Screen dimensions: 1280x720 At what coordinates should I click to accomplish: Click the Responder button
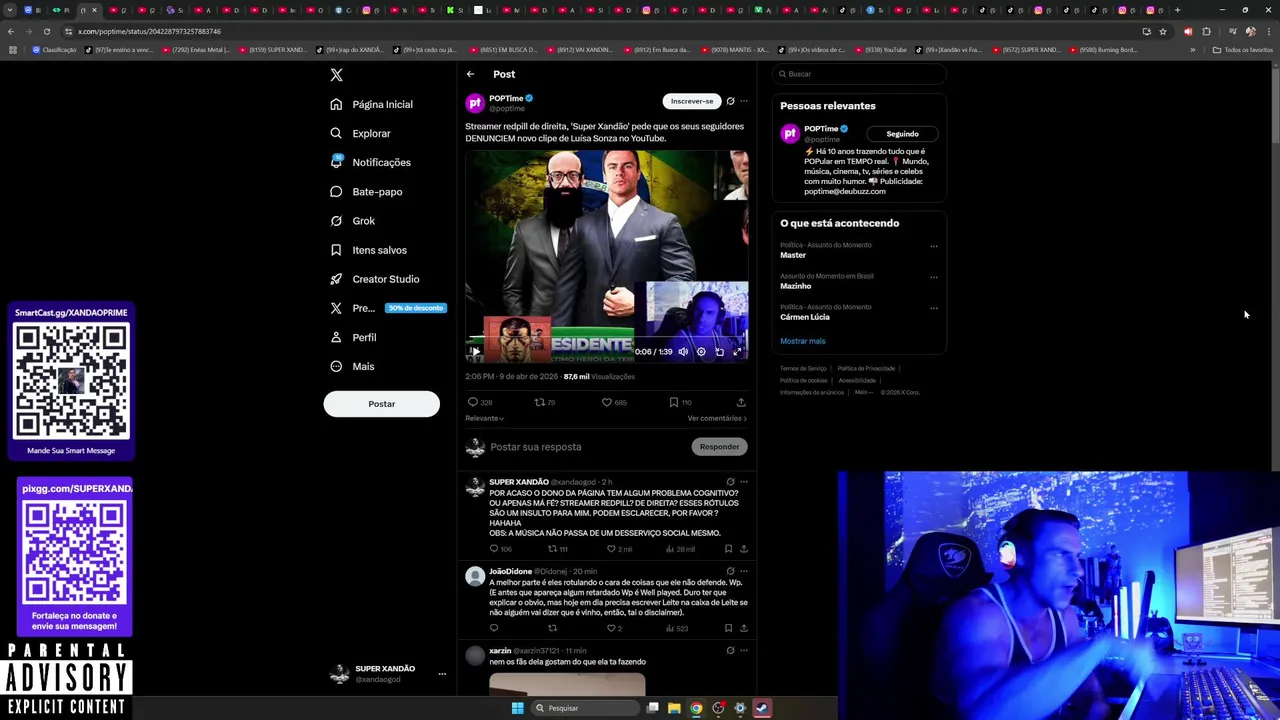719,447
